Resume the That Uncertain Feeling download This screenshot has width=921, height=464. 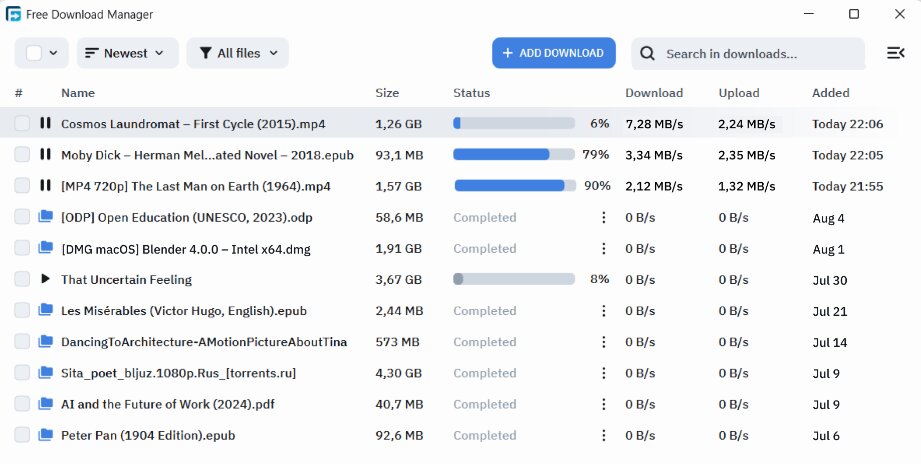coord(45,280)
